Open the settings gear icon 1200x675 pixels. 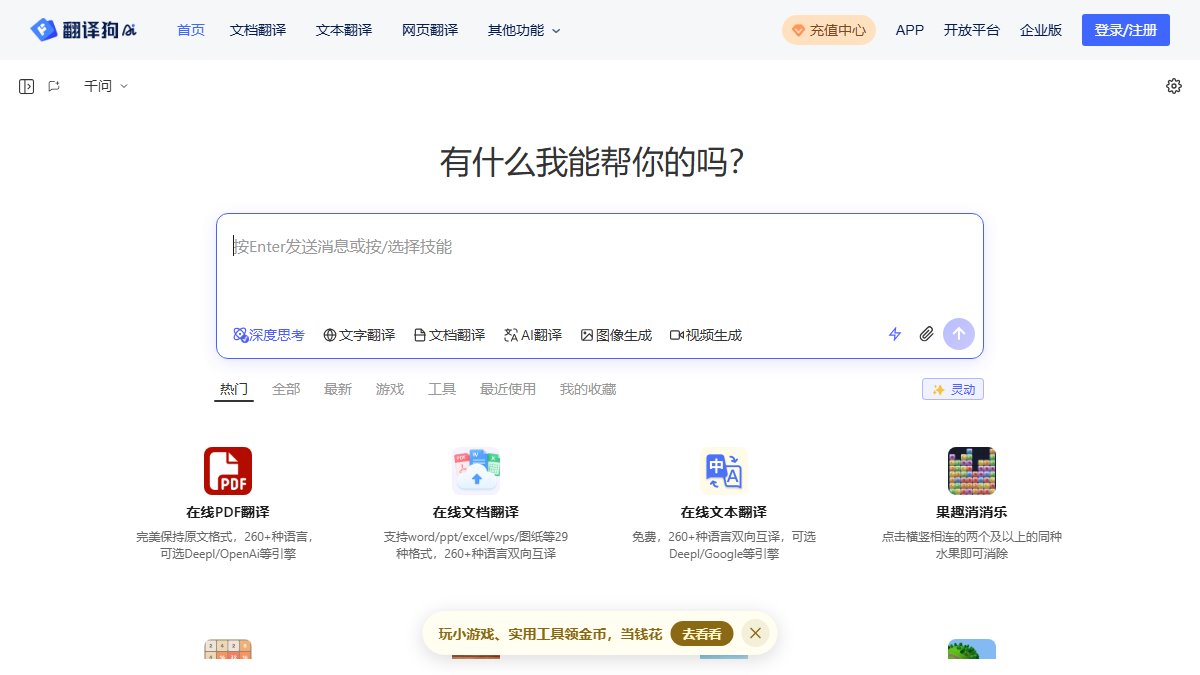(1174, 86)
